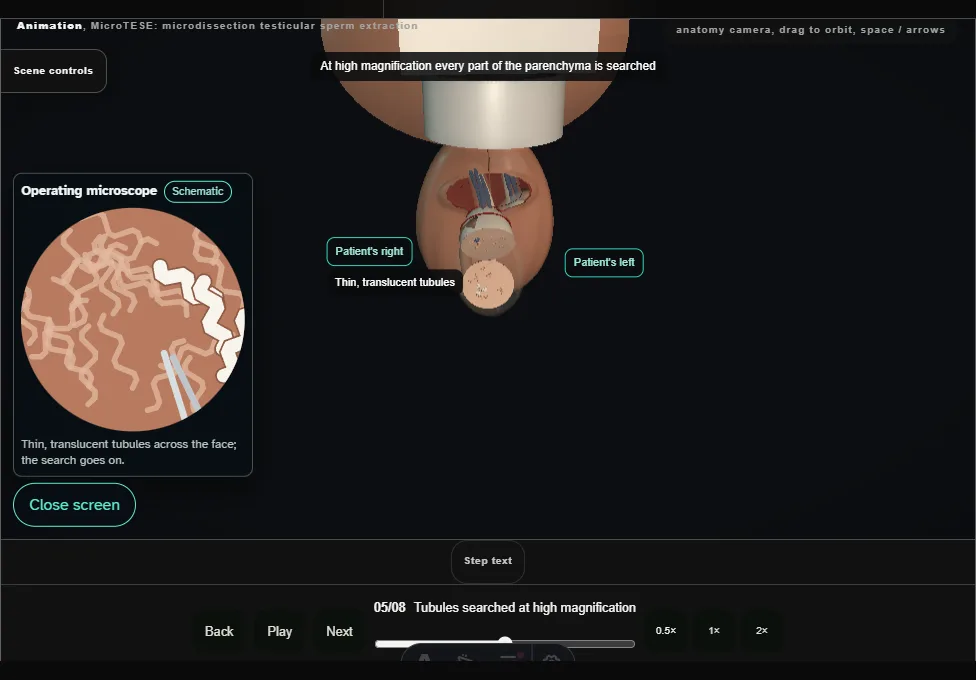Play the animation

[x=279, y=631]
